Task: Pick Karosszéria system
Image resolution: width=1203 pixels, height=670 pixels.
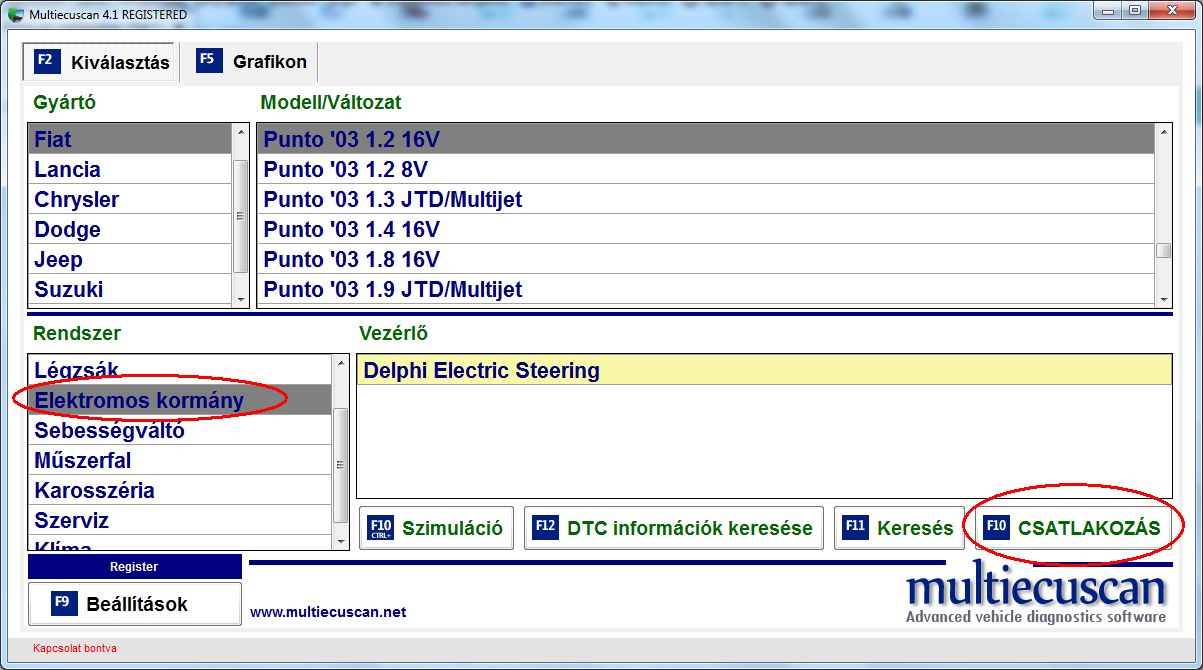Action: click(180, 490)
